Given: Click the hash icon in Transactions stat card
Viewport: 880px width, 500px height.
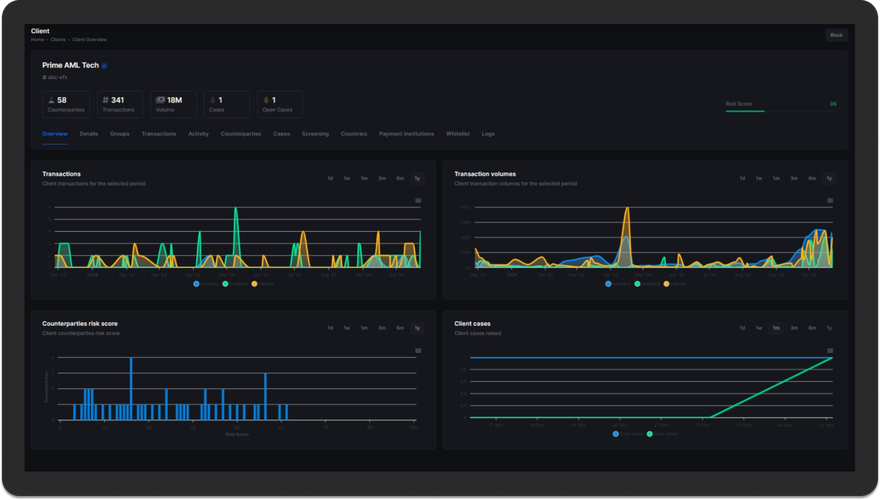Looking at the screenshot, I should tap(106, 100).
